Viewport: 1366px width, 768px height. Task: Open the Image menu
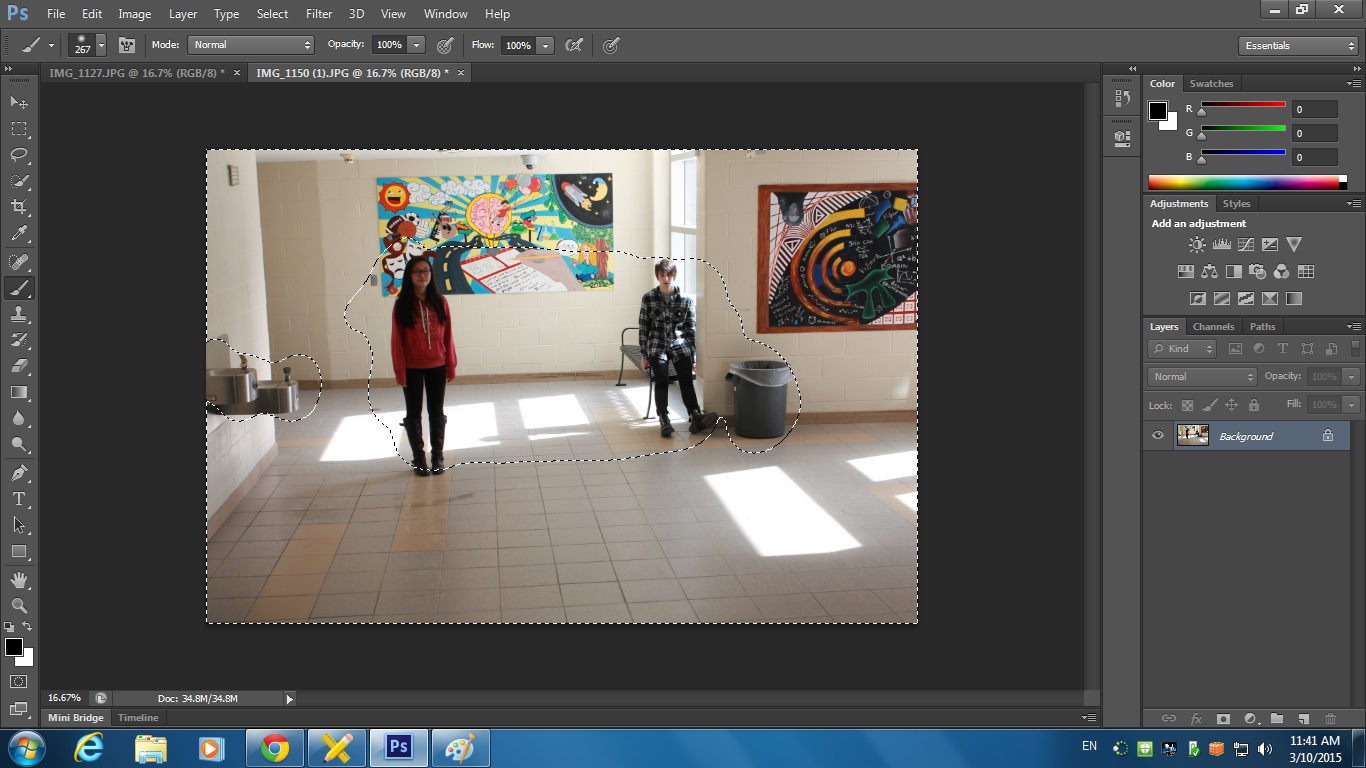(135, 14)
